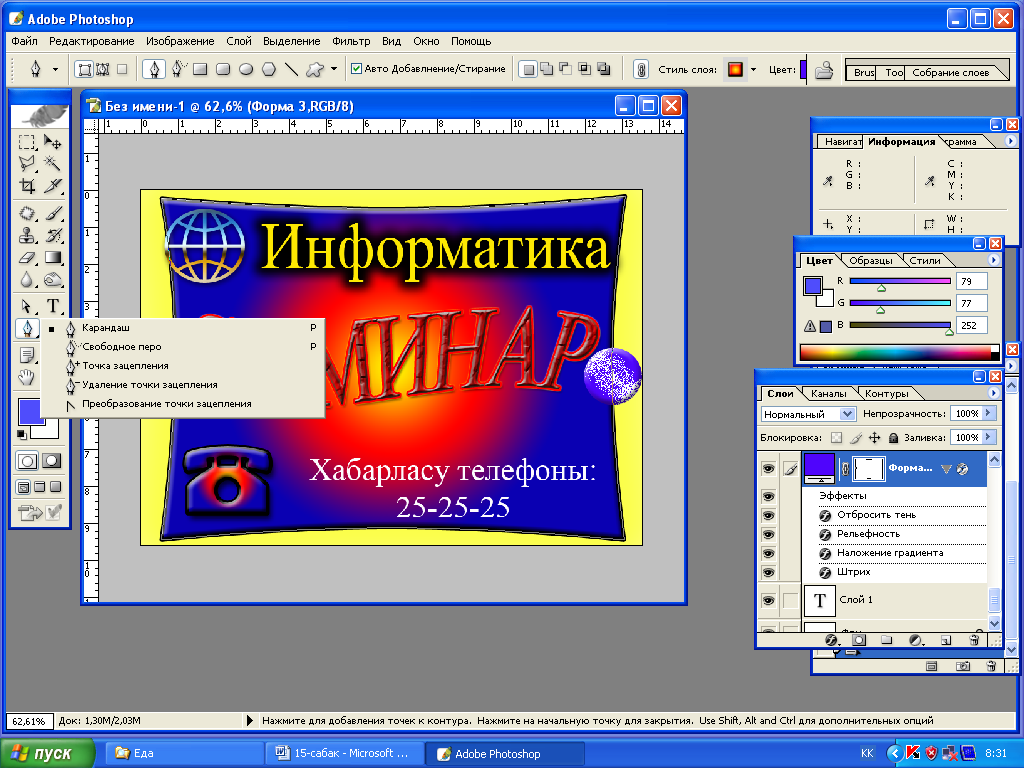Select the Magic Wand tool
The height and width of the screenshot is (768, 1024).
pyautogui.click(x=52, y=163)
